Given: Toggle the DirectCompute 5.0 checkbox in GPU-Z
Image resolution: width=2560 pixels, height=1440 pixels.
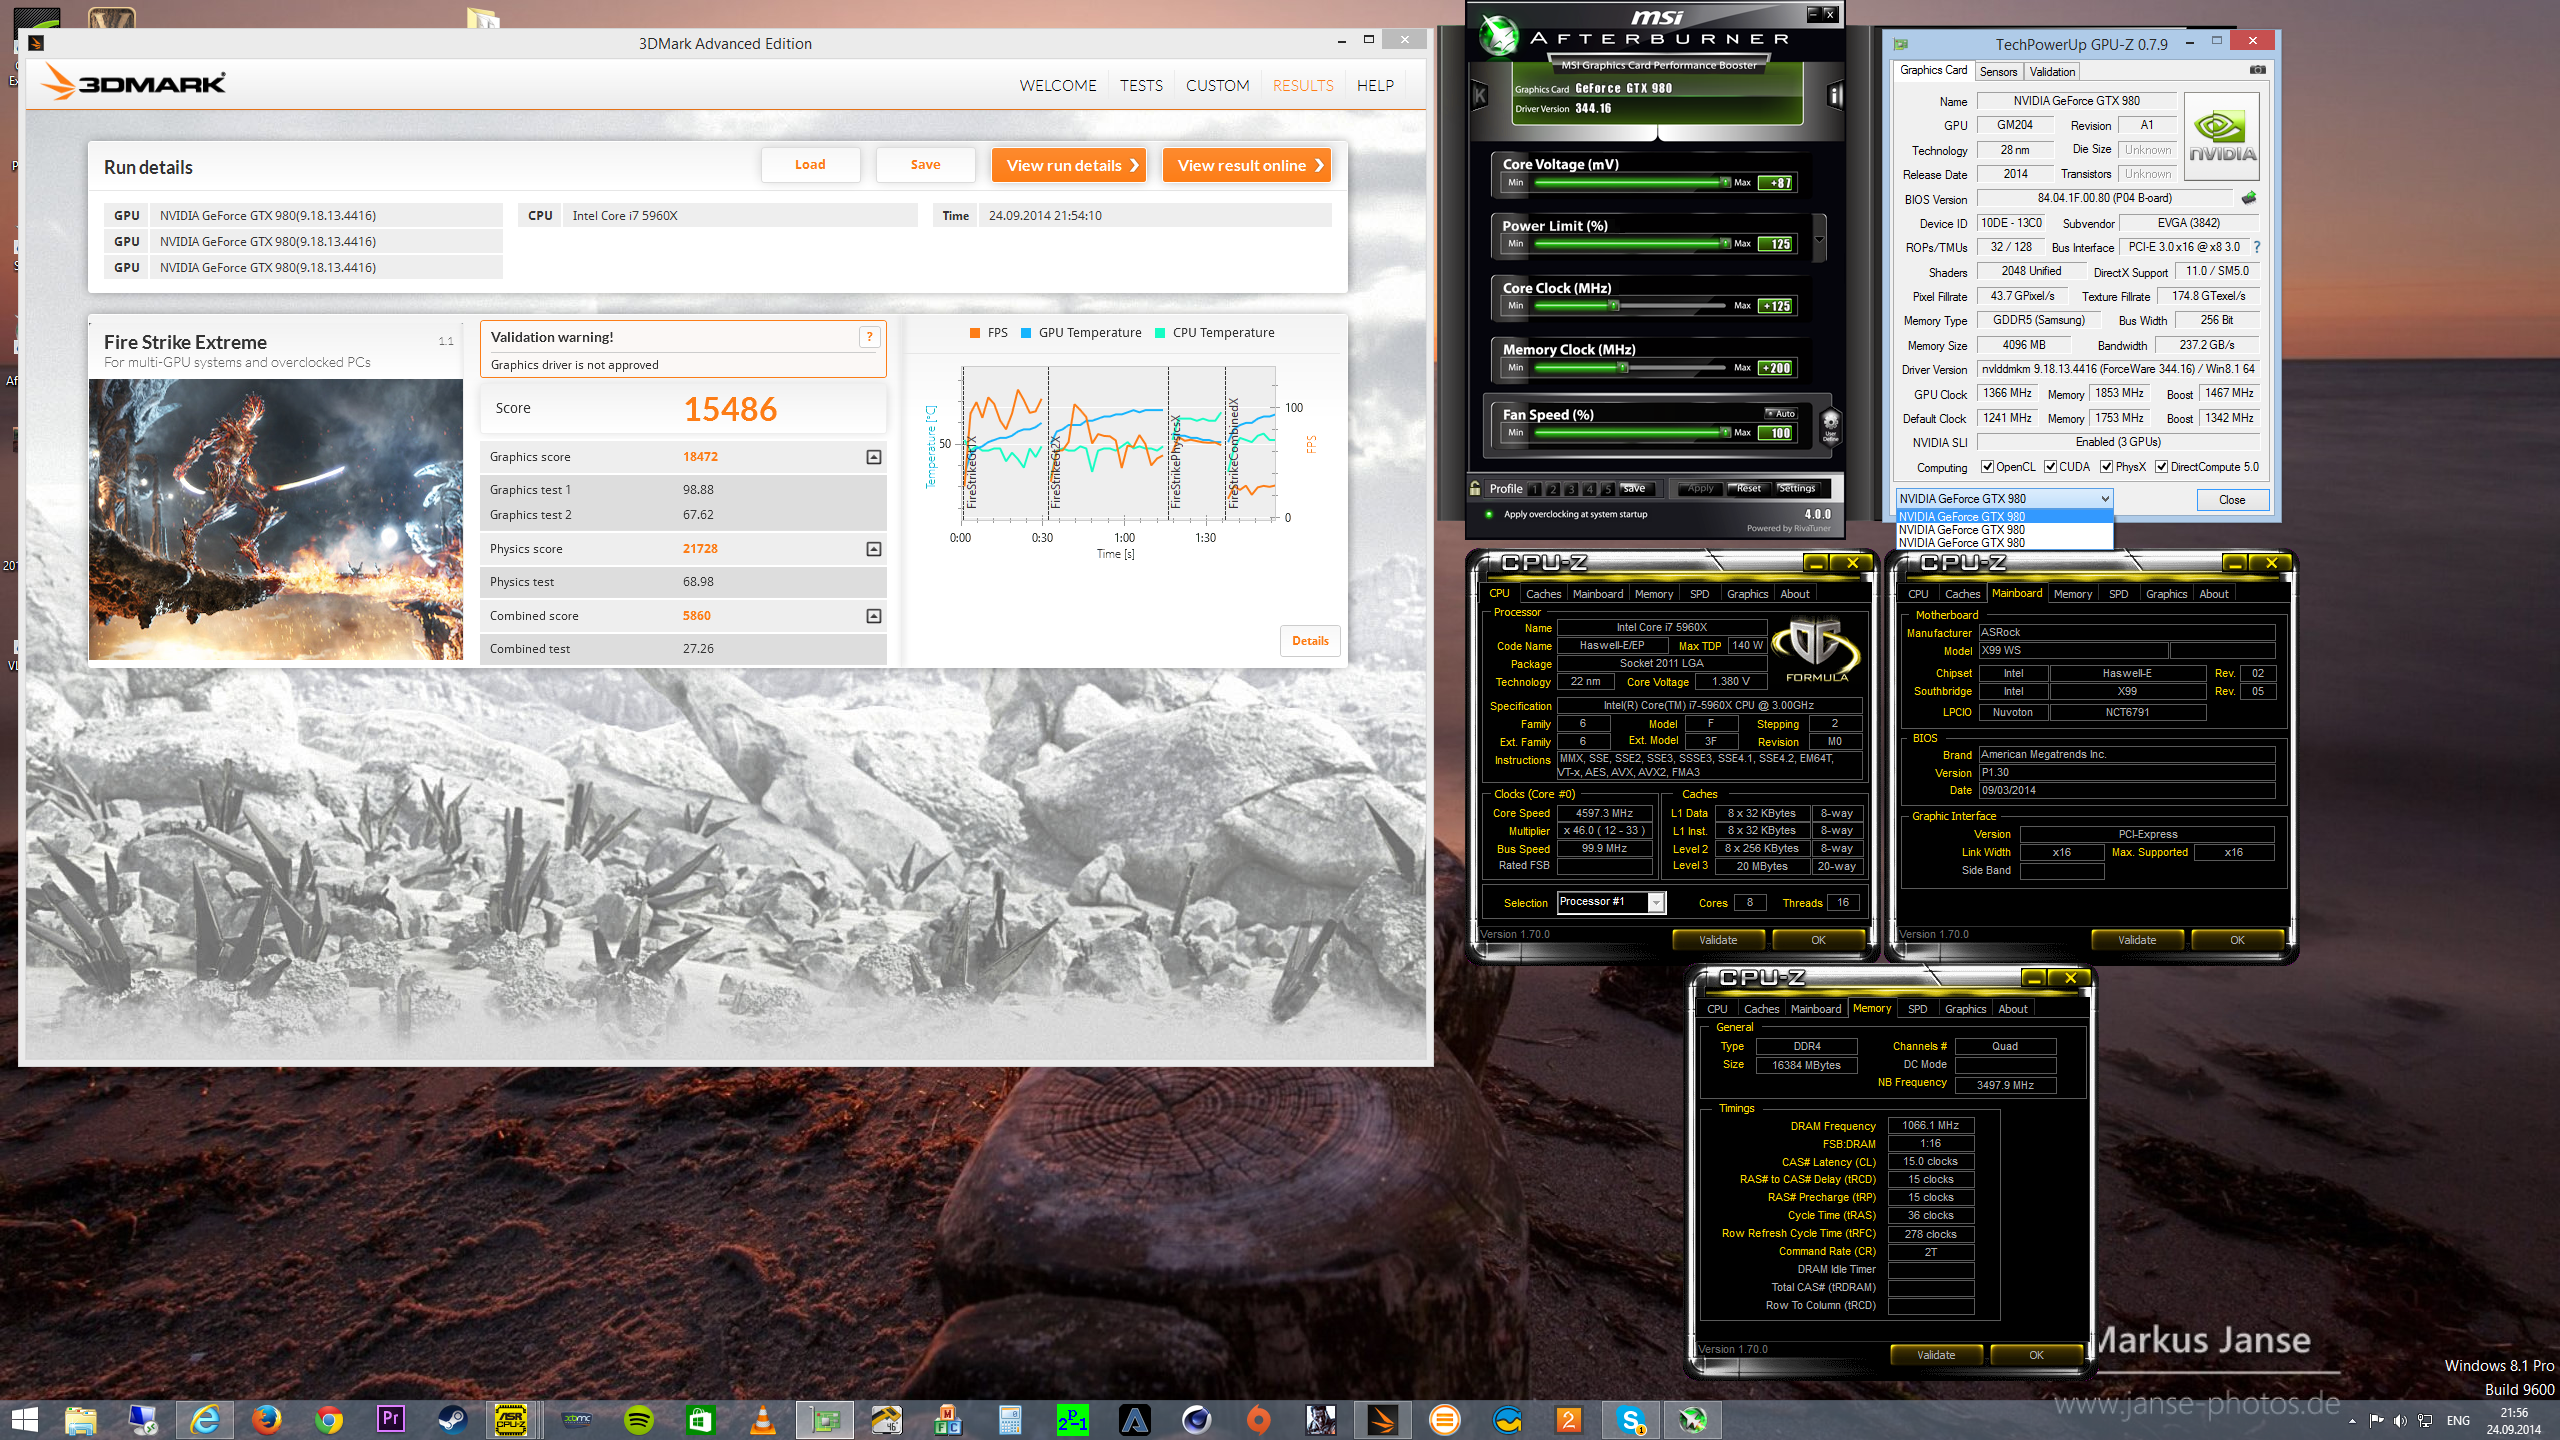Looking at the screenshot, I should [2161, 467].
